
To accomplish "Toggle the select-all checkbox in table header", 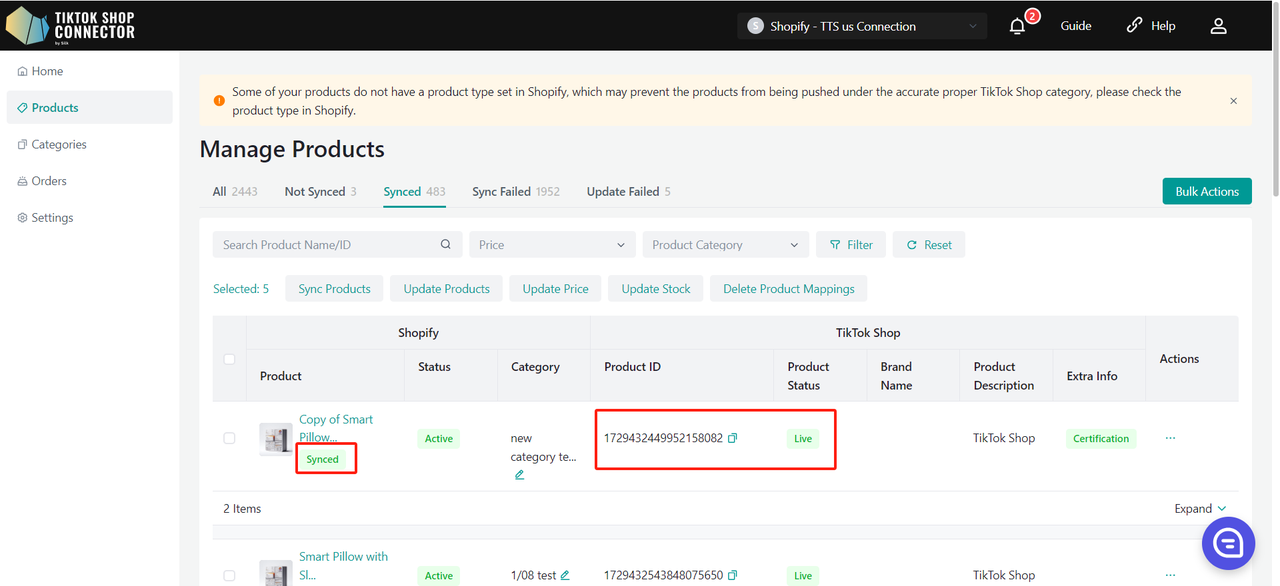I will 229,359.
